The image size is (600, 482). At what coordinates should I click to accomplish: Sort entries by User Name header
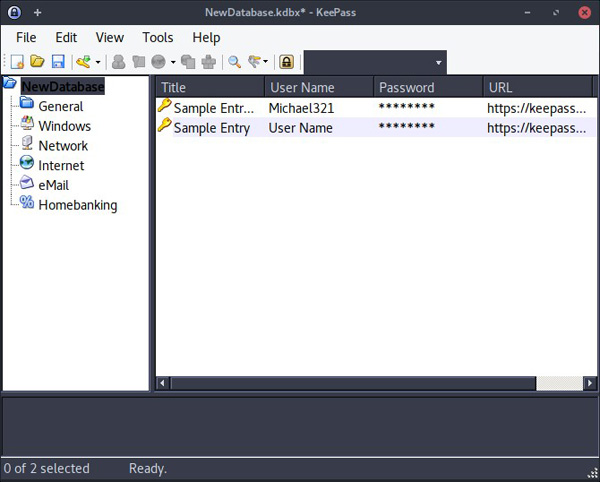319,88
